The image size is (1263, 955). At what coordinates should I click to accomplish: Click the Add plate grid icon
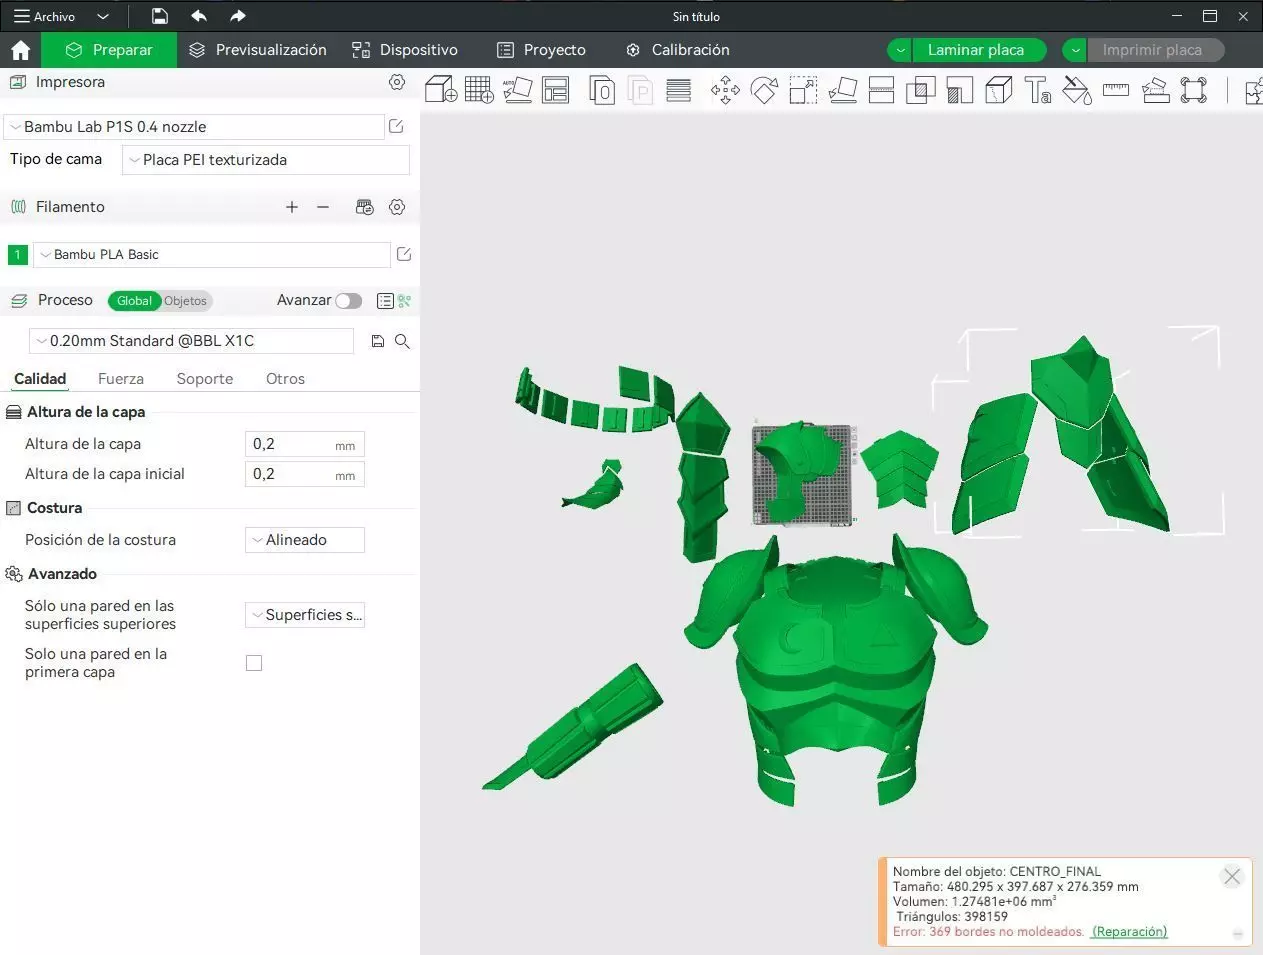tap(479, 90)
